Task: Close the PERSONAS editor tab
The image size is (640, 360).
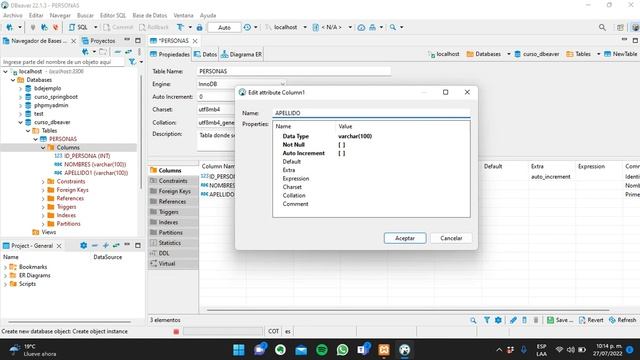Action: coord(195,41)
